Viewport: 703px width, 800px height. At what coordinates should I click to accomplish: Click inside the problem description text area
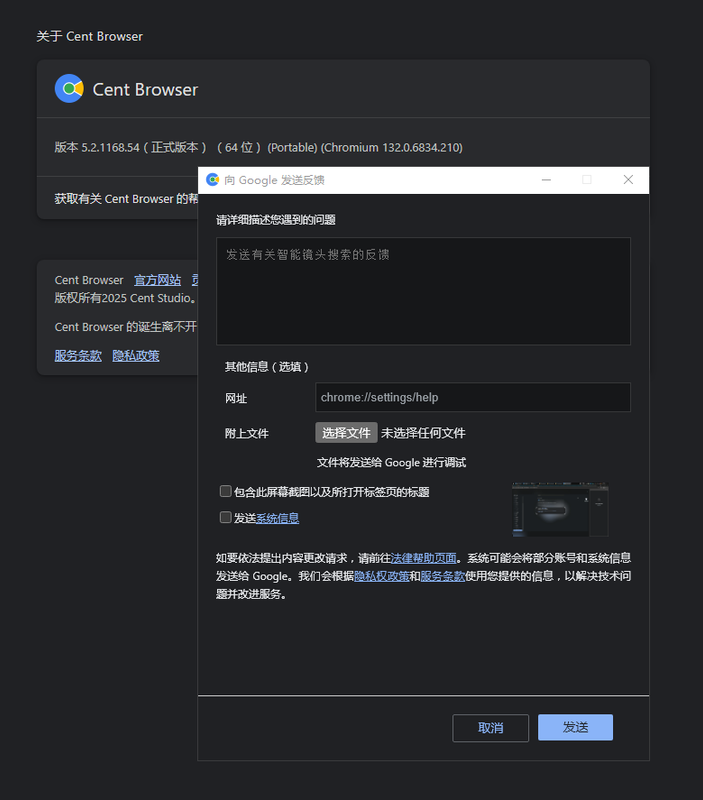coord(423,291)
